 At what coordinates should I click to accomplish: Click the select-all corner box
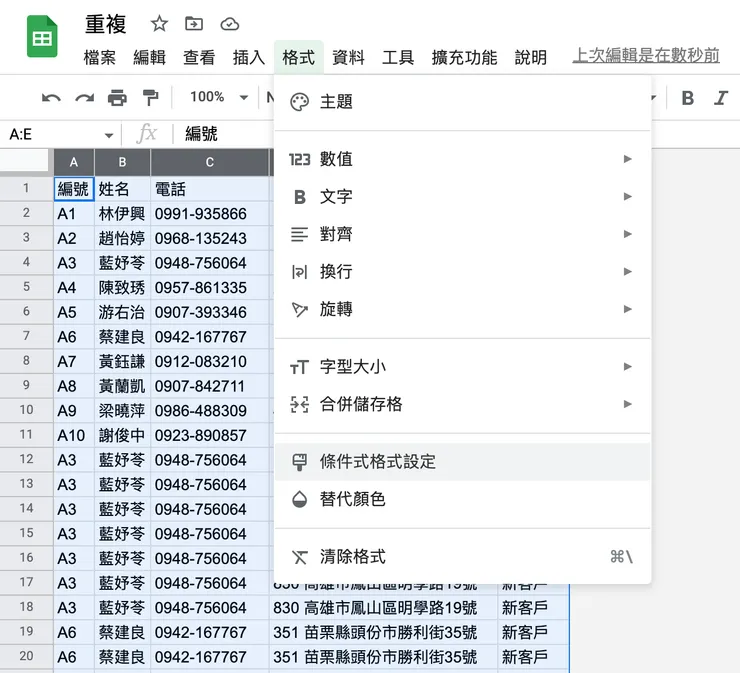(26, 162)
